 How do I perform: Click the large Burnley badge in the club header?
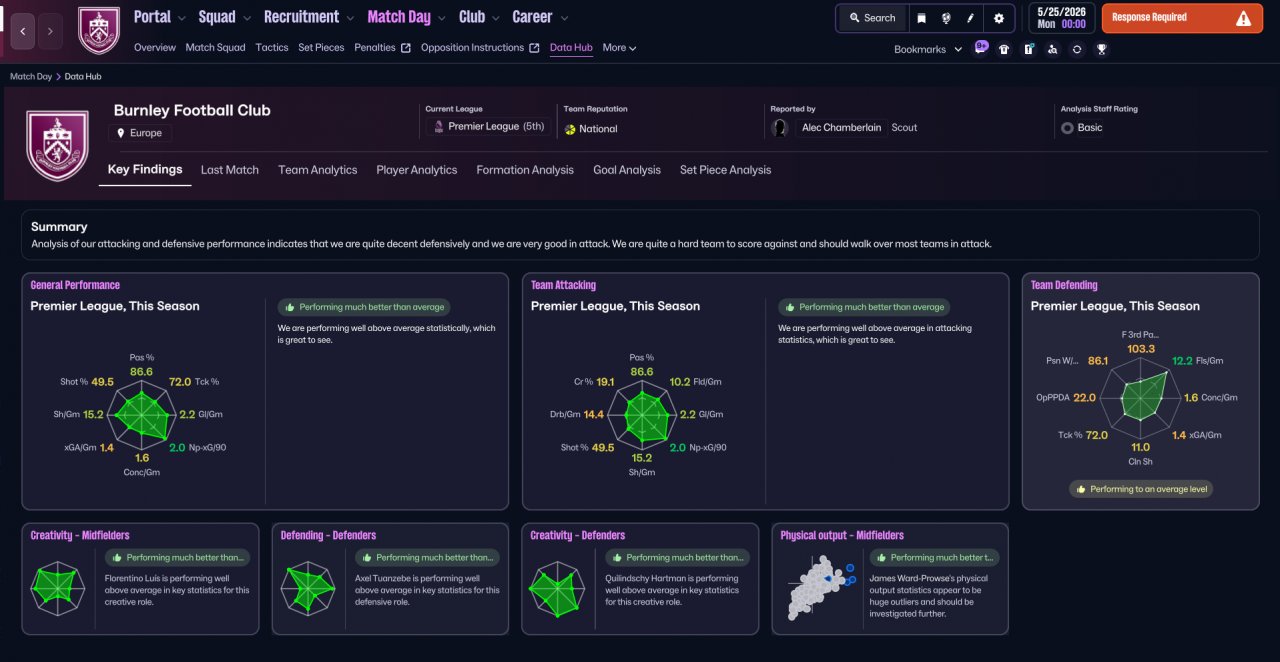pyautogui.click(x=57, y=146)
